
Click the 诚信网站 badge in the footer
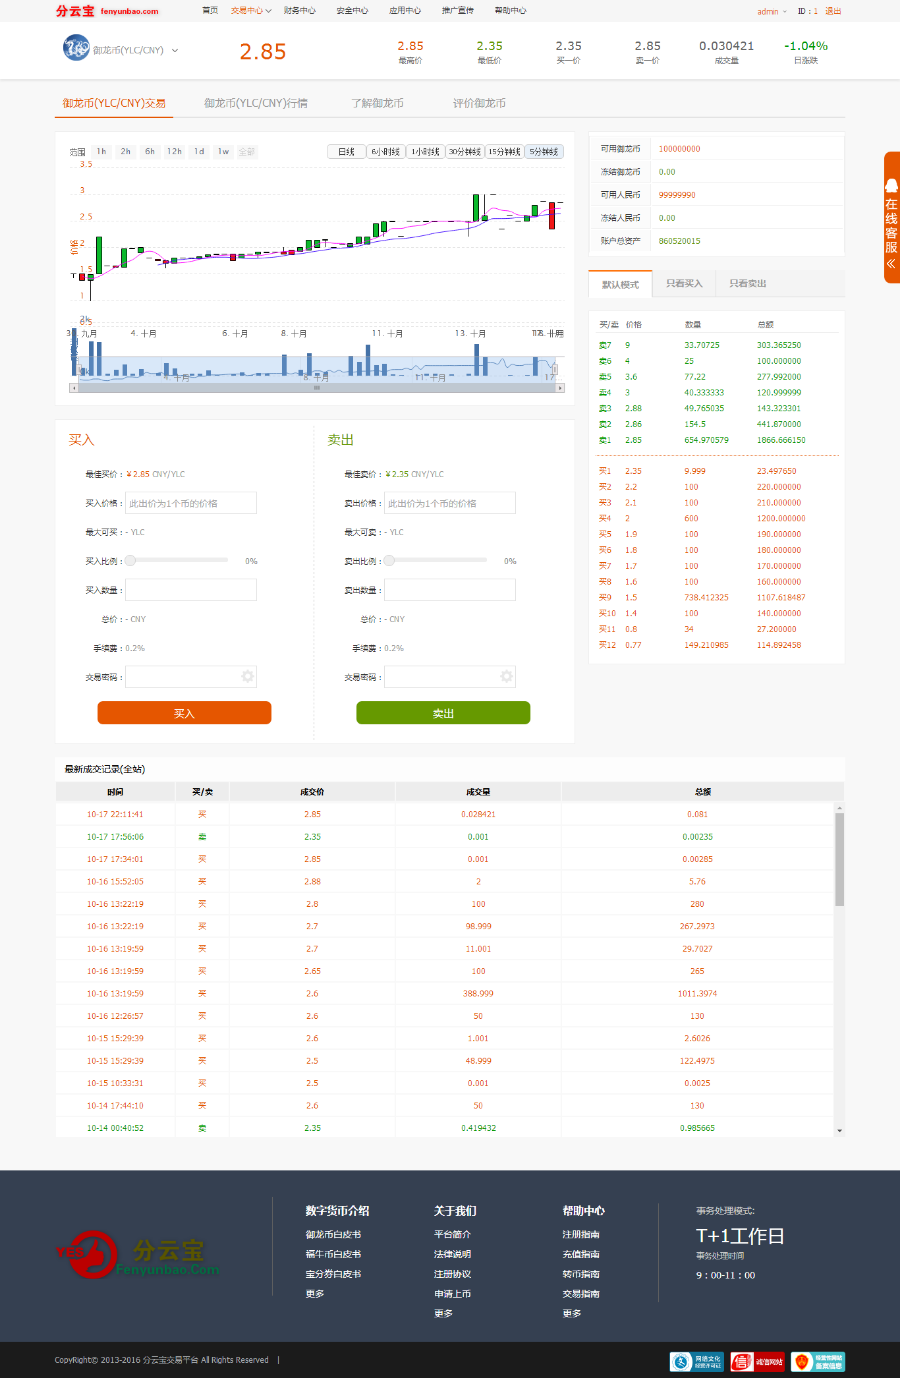click(758, 1361)
